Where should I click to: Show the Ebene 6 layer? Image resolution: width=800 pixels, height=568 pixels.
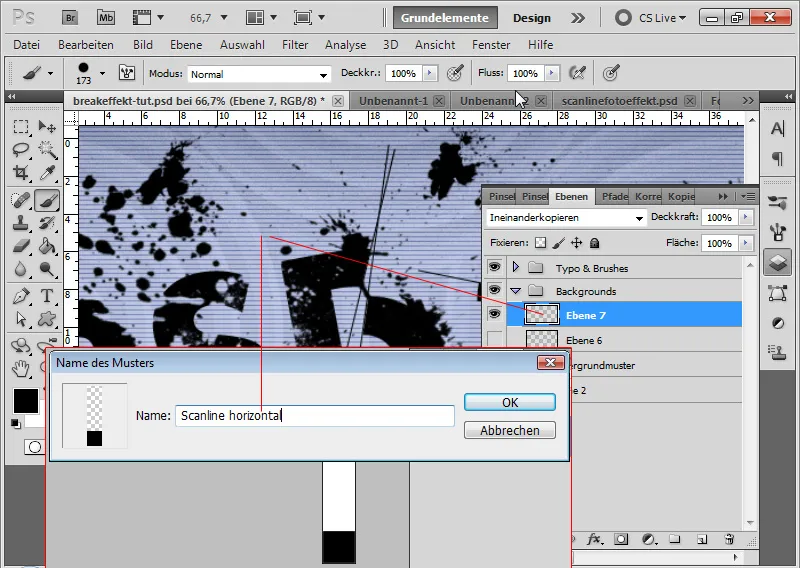(494, 339)
